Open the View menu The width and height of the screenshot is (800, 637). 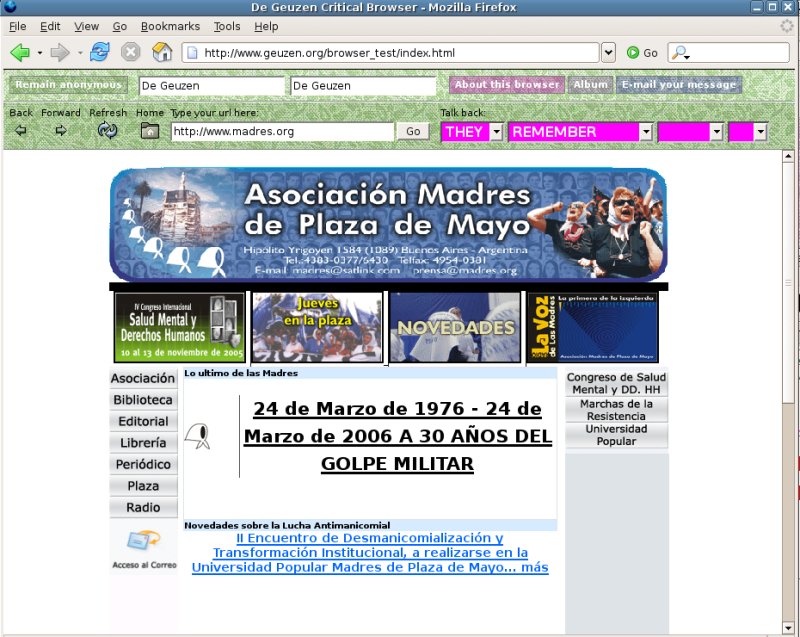[86, 26]
